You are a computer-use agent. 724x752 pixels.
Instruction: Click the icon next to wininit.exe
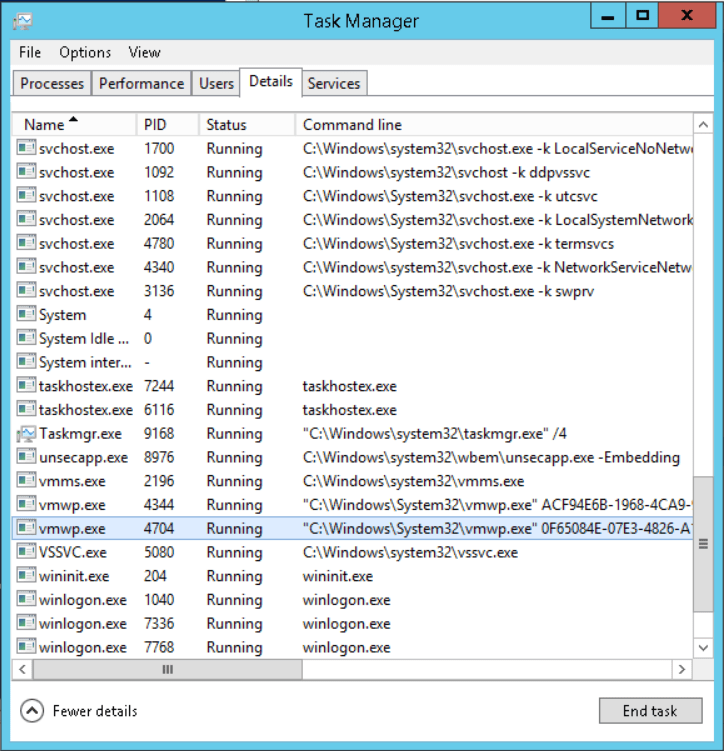click(x=26, y=576)
